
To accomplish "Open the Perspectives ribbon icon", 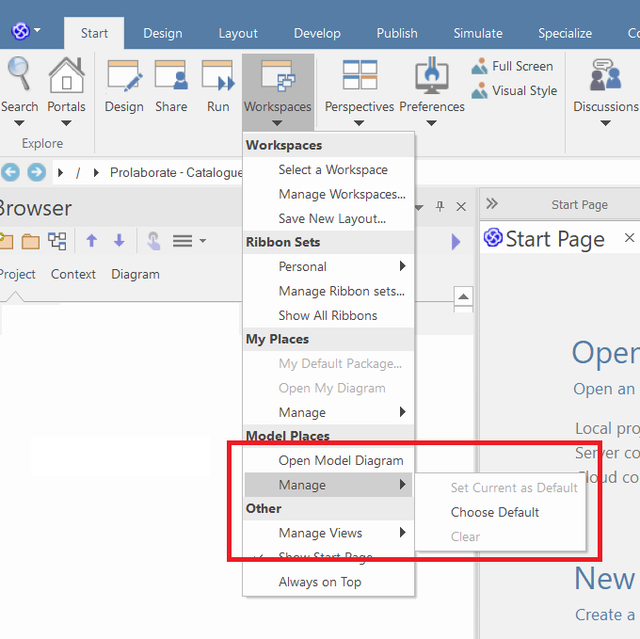I will [360, 75].
